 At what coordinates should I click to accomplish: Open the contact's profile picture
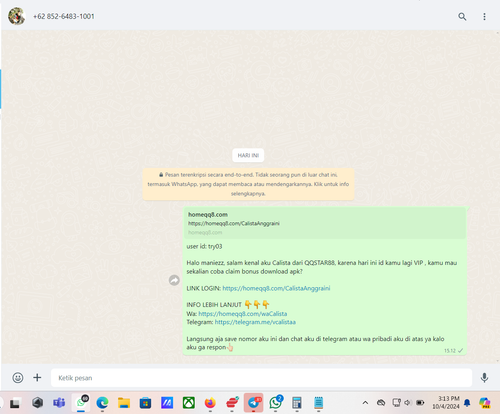pos(17,16)
